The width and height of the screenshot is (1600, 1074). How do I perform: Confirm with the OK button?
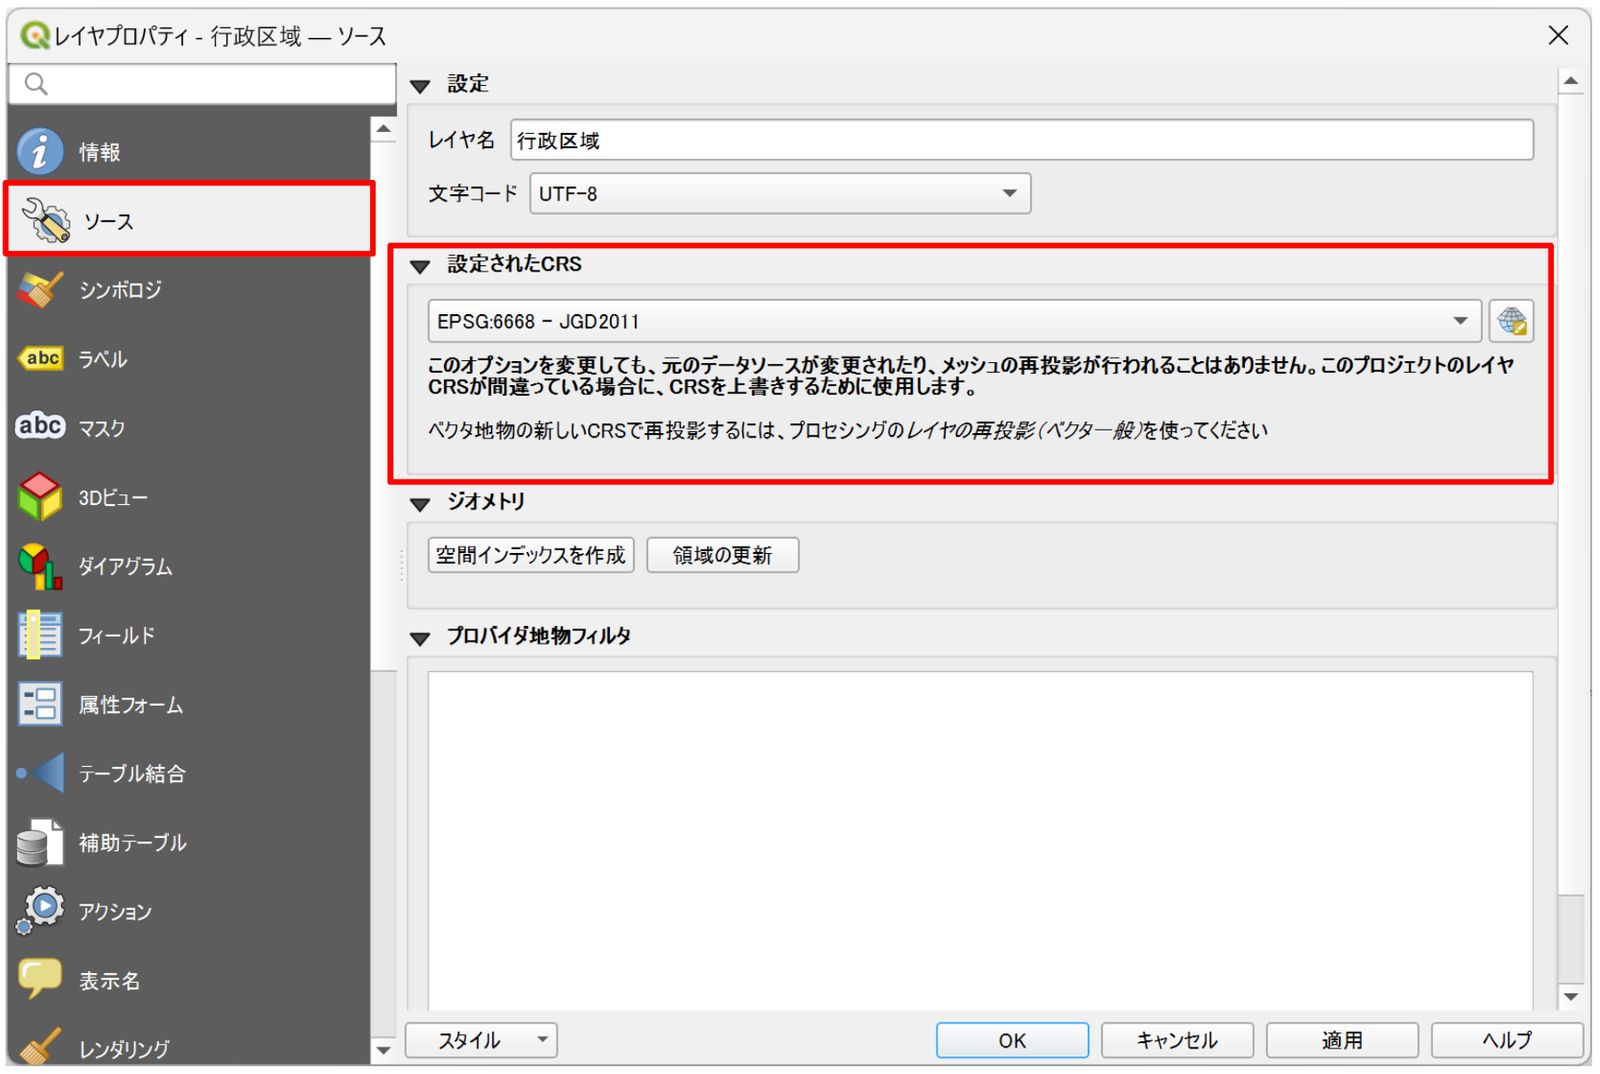tap(1012, 1040)
